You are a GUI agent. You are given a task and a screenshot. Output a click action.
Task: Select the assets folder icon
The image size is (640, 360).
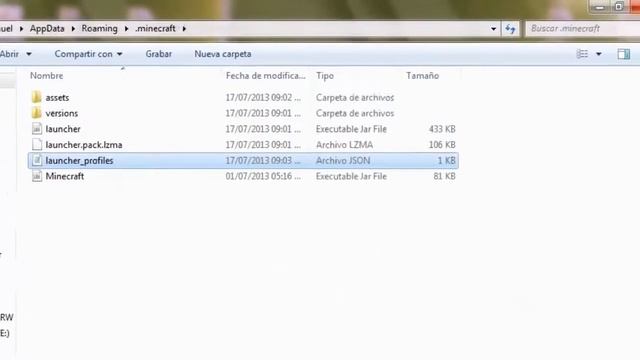click(36, 97)
